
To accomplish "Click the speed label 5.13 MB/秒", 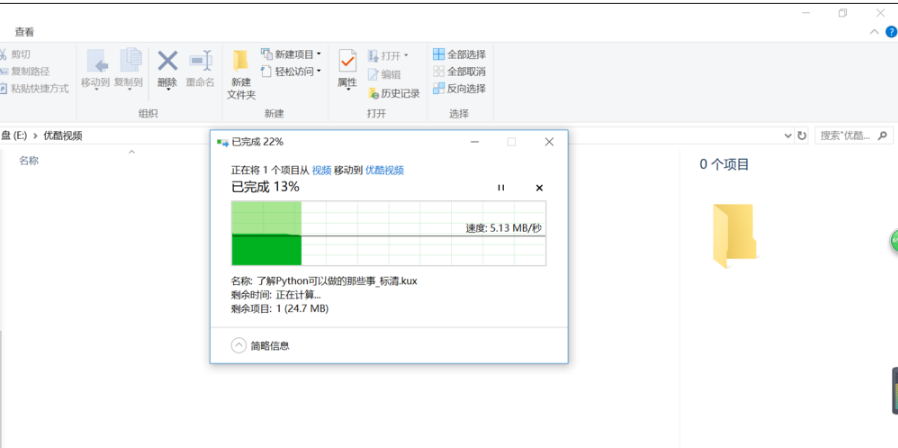I will [503, 228].
